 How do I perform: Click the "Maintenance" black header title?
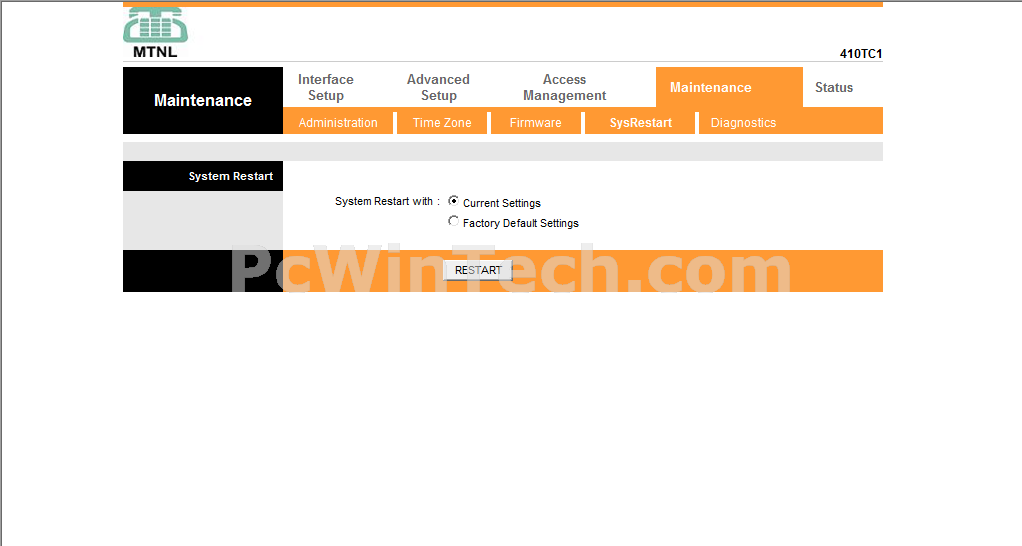203,100
